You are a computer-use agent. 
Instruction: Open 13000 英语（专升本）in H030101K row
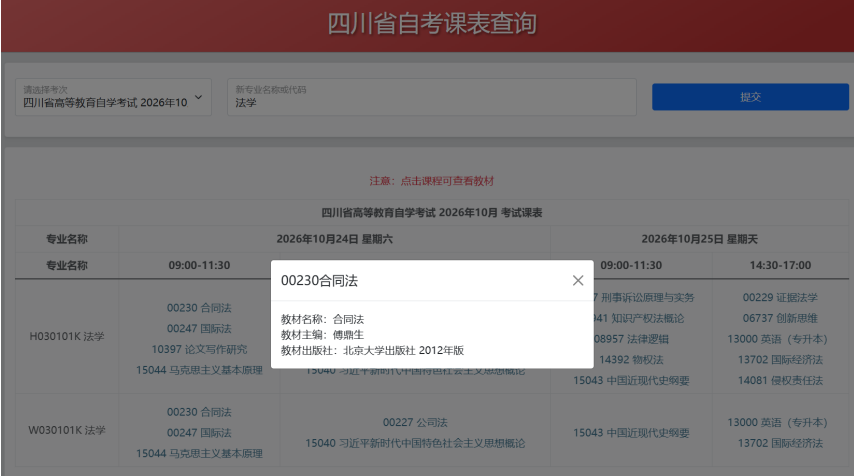tap(777, 339)
